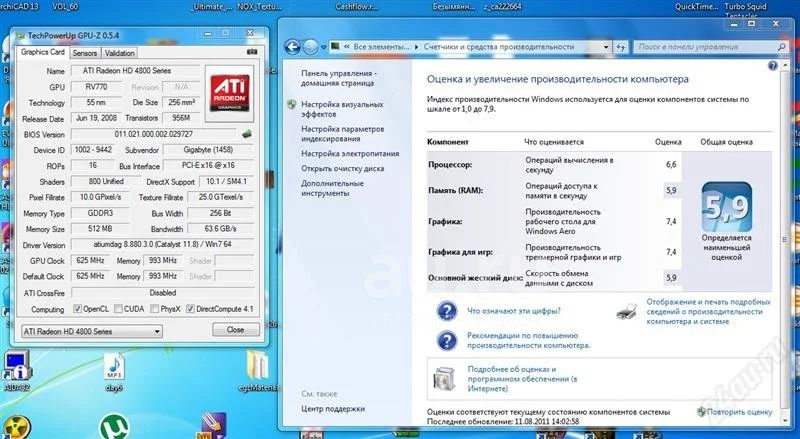Screen dimensions: 800x439
Task: Open Дополнительные инструменты link
Action: [332, 188]
